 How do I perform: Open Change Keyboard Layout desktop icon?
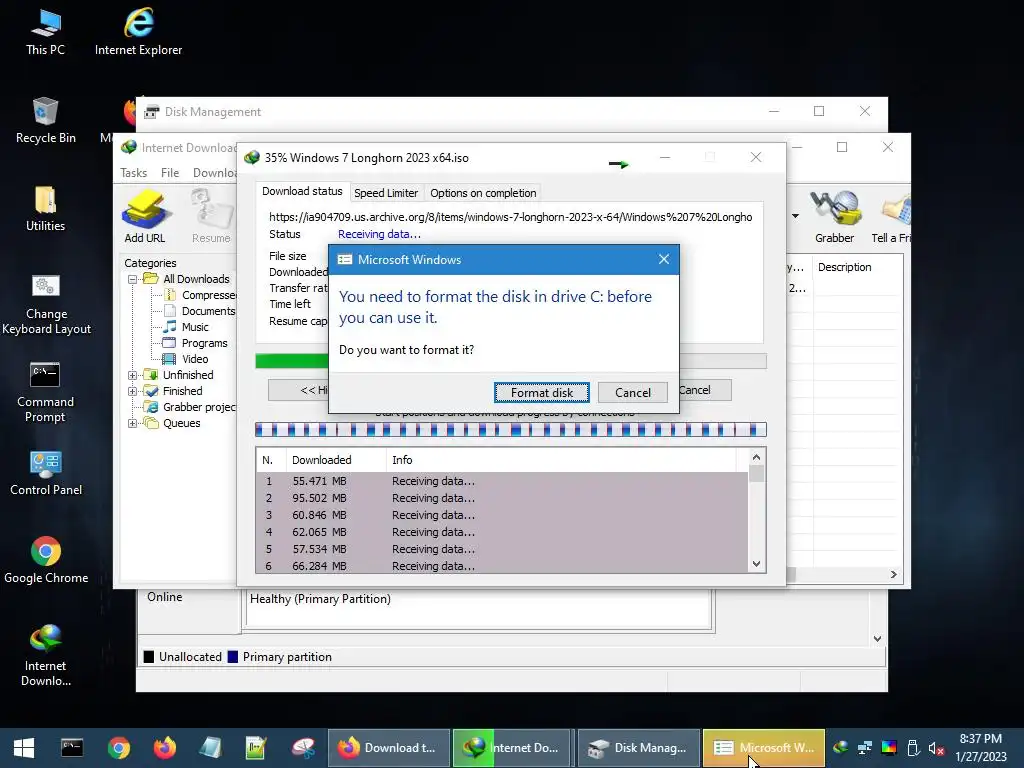pos(46,304)
